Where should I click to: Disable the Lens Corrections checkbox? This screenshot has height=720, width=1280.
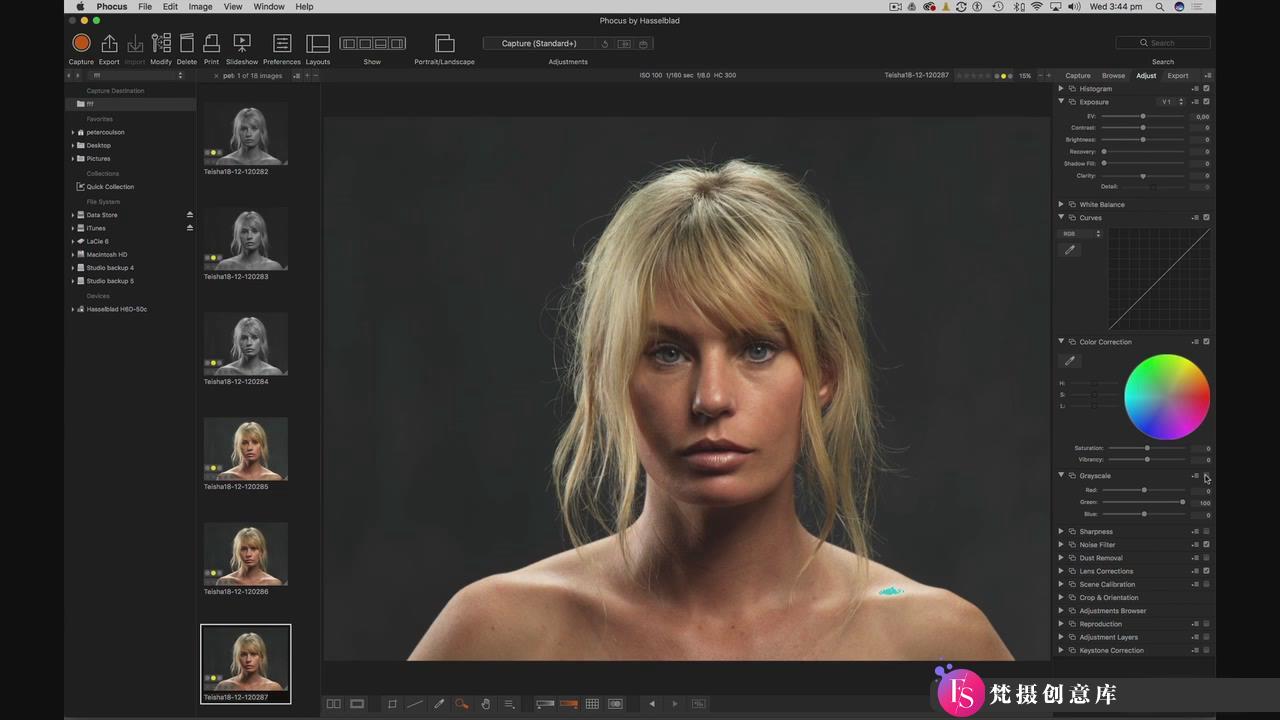1207,571
